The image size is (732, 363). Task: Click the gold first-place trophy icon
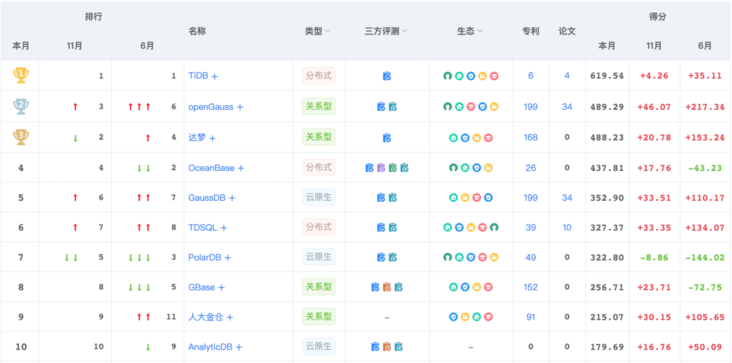click(x=21, y=76)
